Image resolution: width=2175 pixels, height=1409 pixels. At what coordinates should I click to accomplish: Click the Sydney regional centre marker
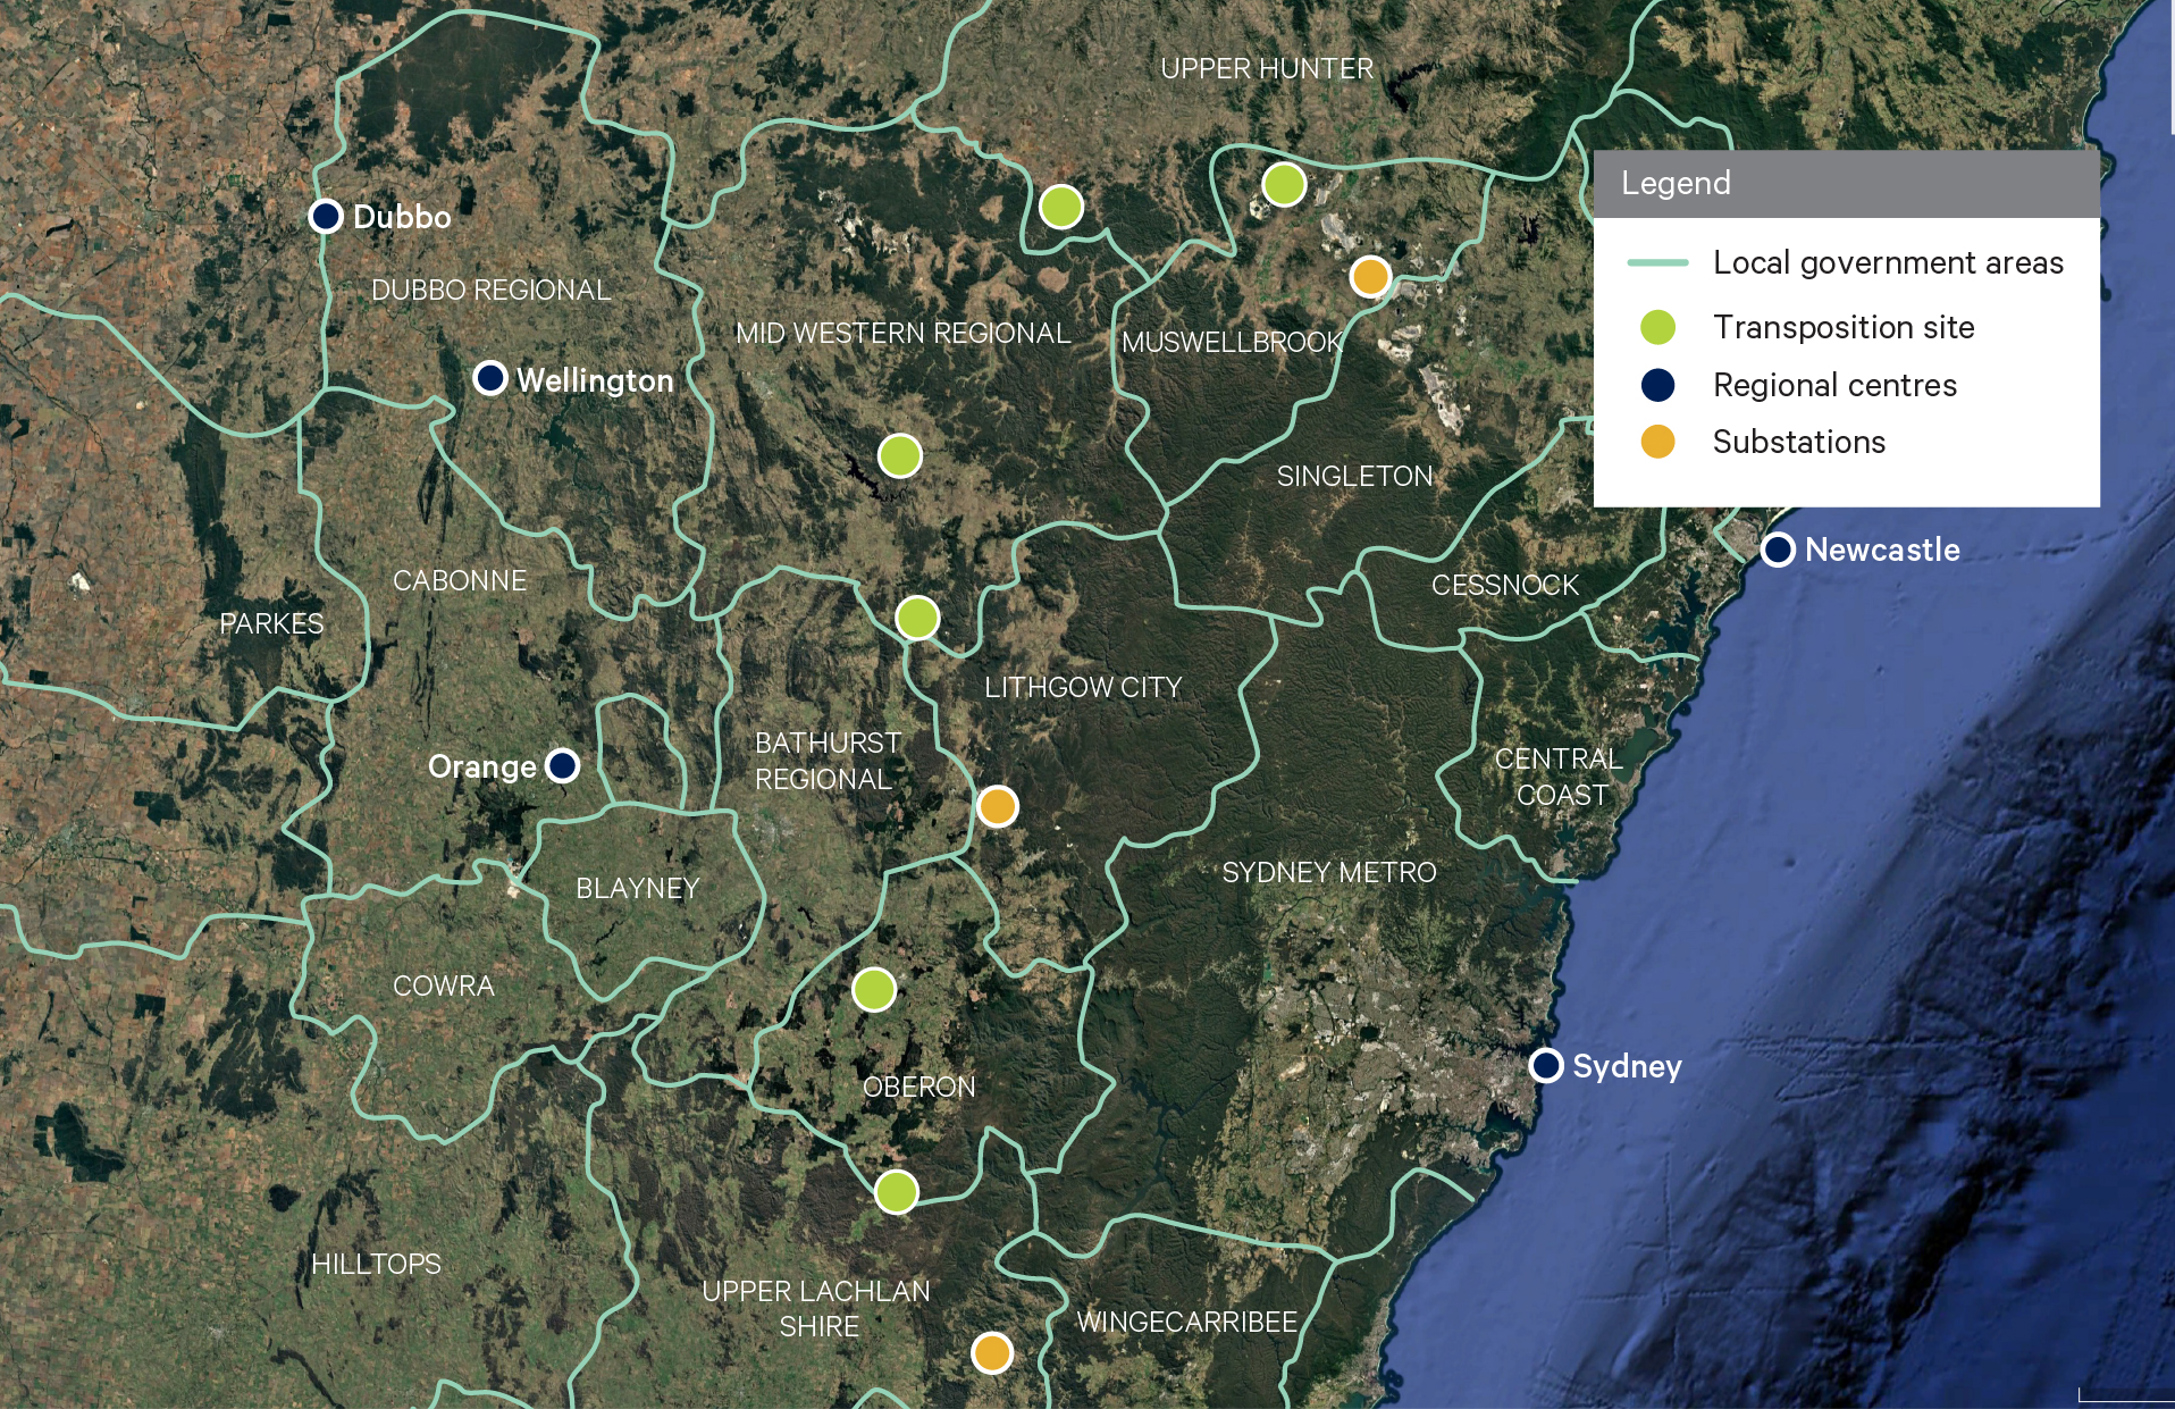1546,1066
